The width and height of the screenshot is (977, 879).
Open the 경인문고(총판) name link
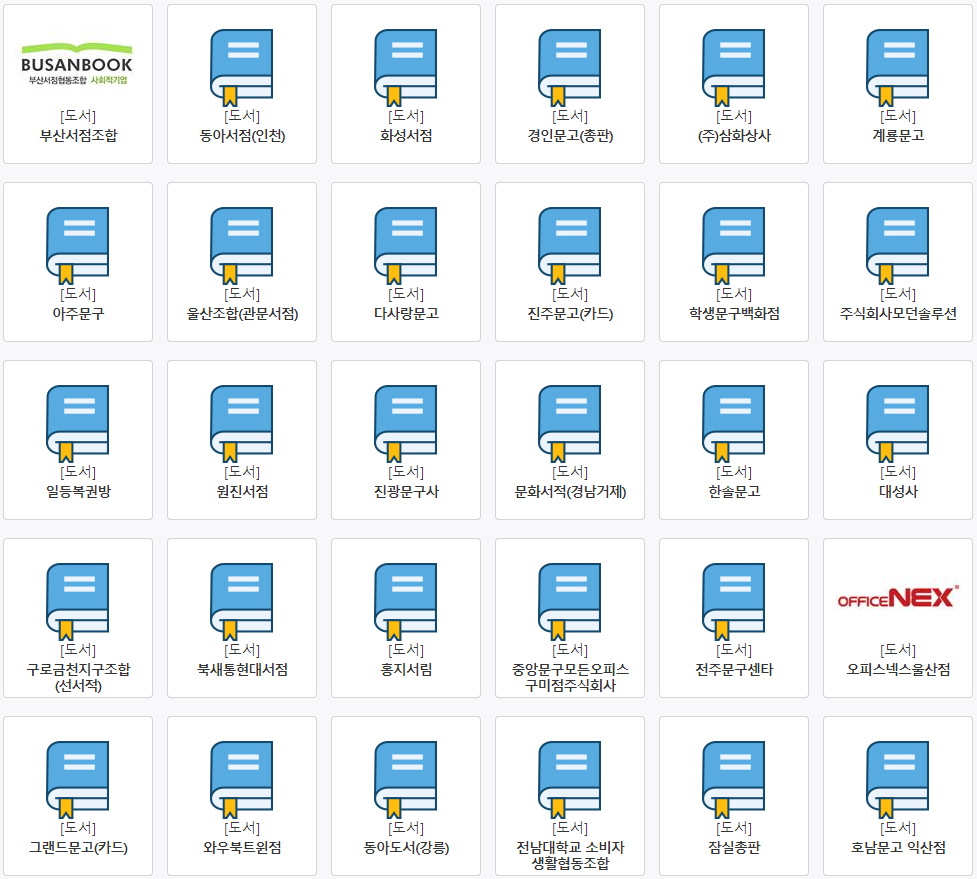click(x=570, y=135)
